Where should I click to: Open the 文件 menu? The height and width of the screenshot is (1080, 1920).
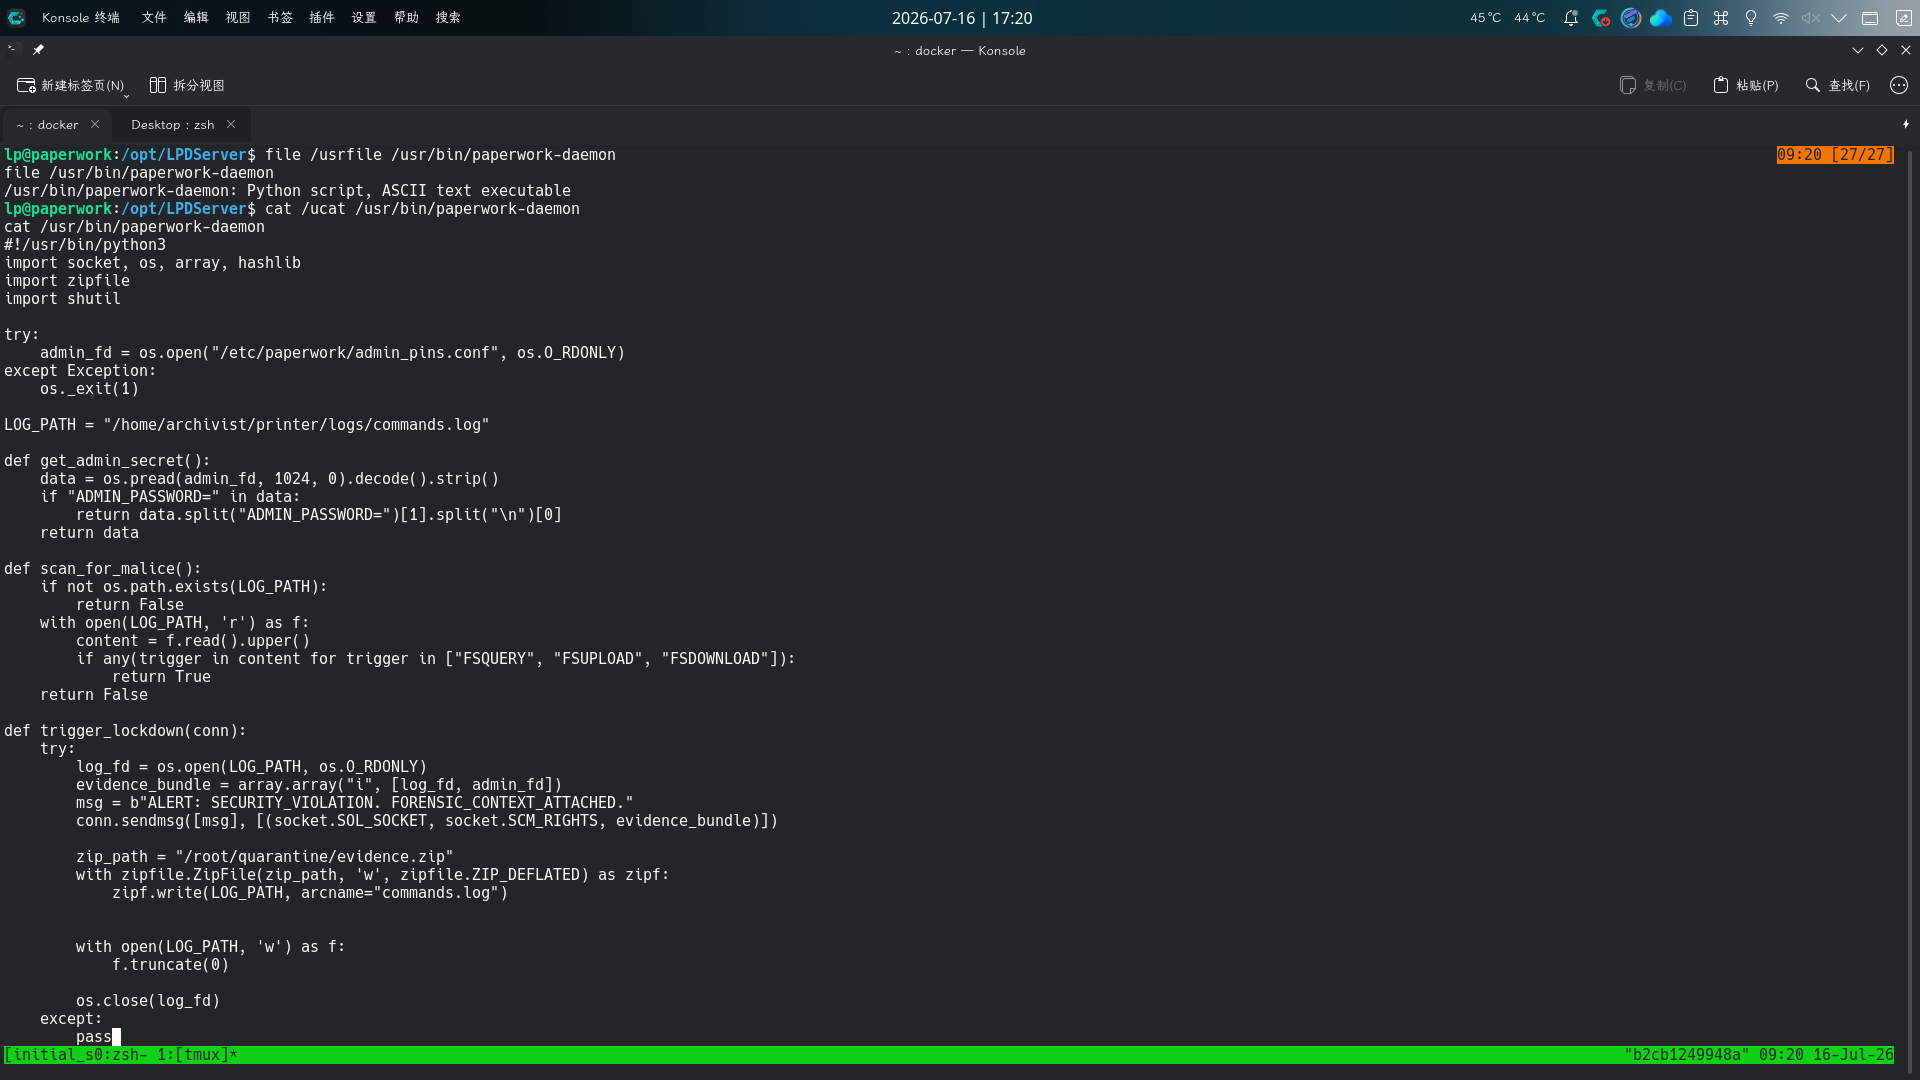(154, 18)
